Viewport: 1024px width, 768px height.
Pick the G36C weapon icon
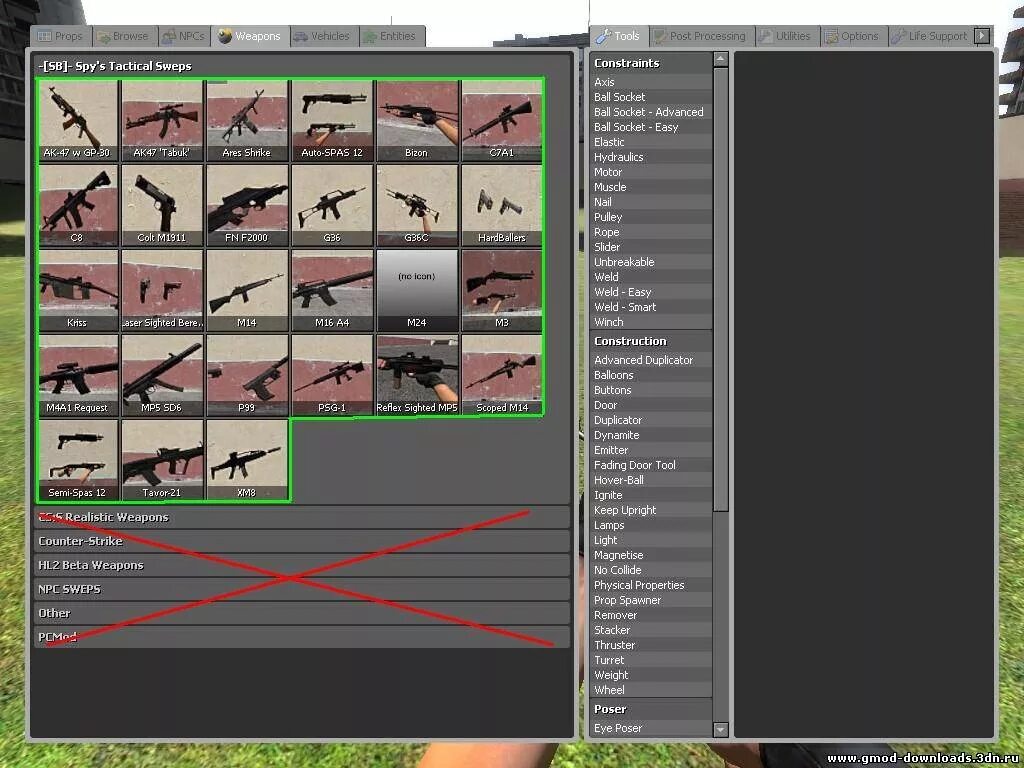417,206
